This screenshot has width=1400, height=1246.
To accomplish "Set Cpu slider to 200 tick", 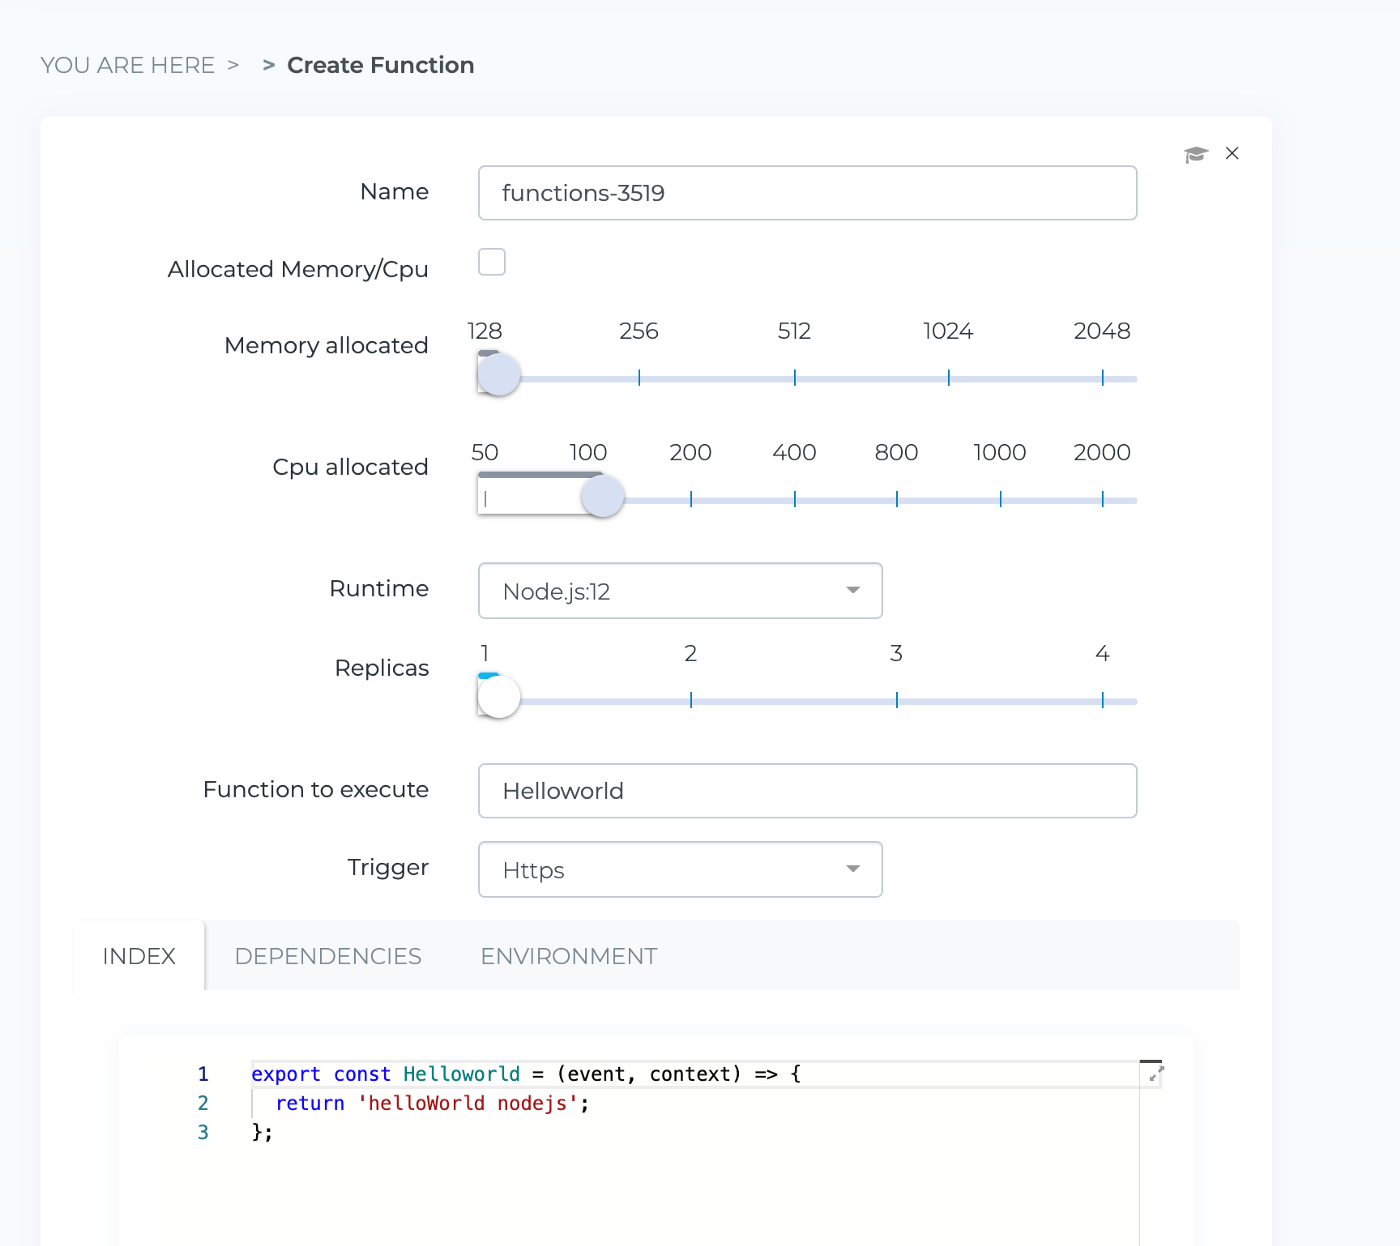I will pos(691,499).
